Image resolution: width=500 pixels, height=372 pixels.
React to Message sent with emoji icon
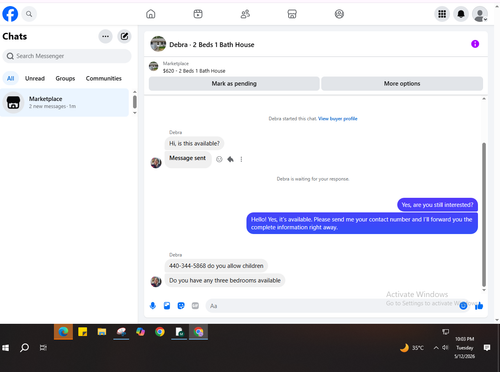219,159
